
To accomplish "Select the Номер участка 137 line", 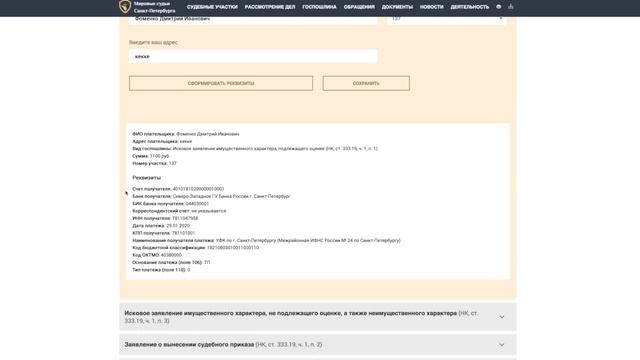I will (155, 163).
